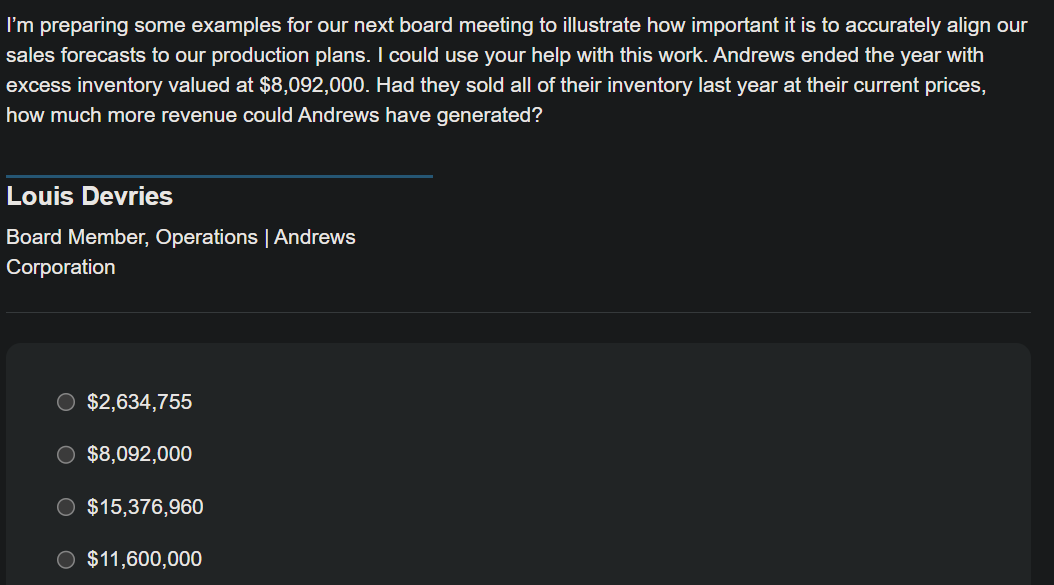Click the radio circle beside $15,376,960
This screenshot has width=1054, height=585.
pyautogui.click(x=66, y=507)
